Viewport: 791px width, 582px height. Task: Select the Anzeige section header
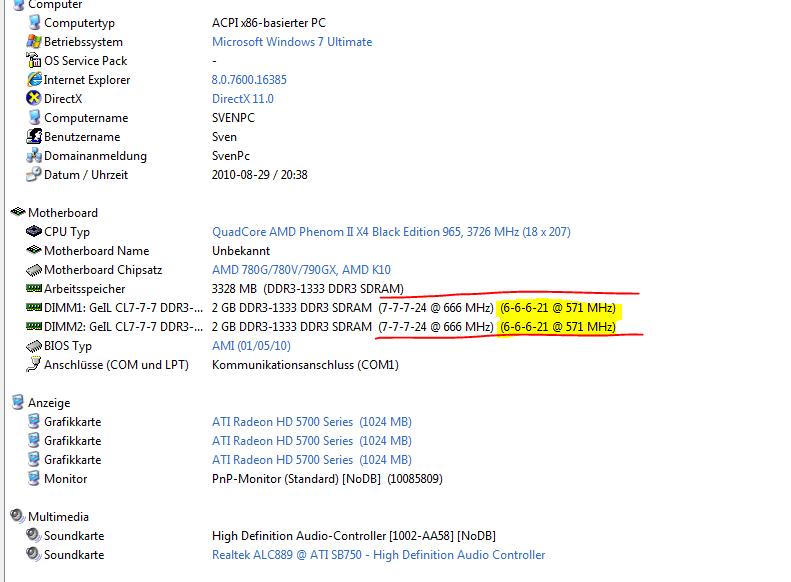pos(49,403)
